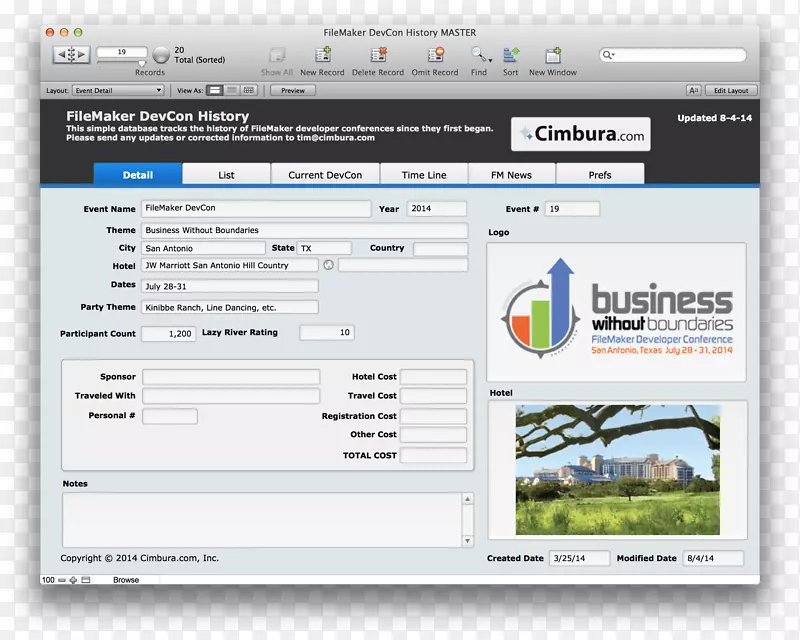Open the Event Detail layout dropdown

click(118, 90)
